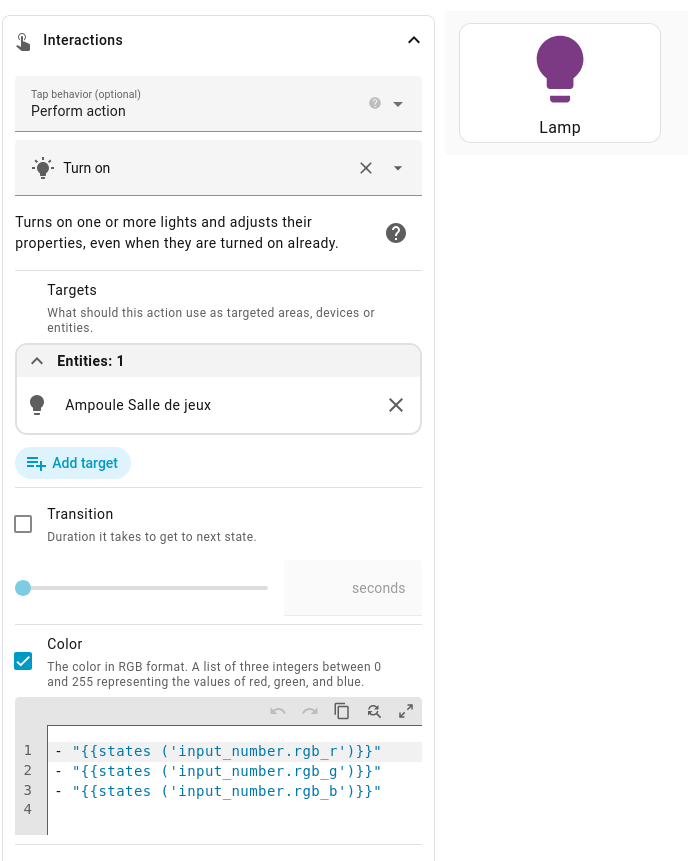Open find and replace in code editor
Screen dimensions: 688x861
tap(374, 711)
